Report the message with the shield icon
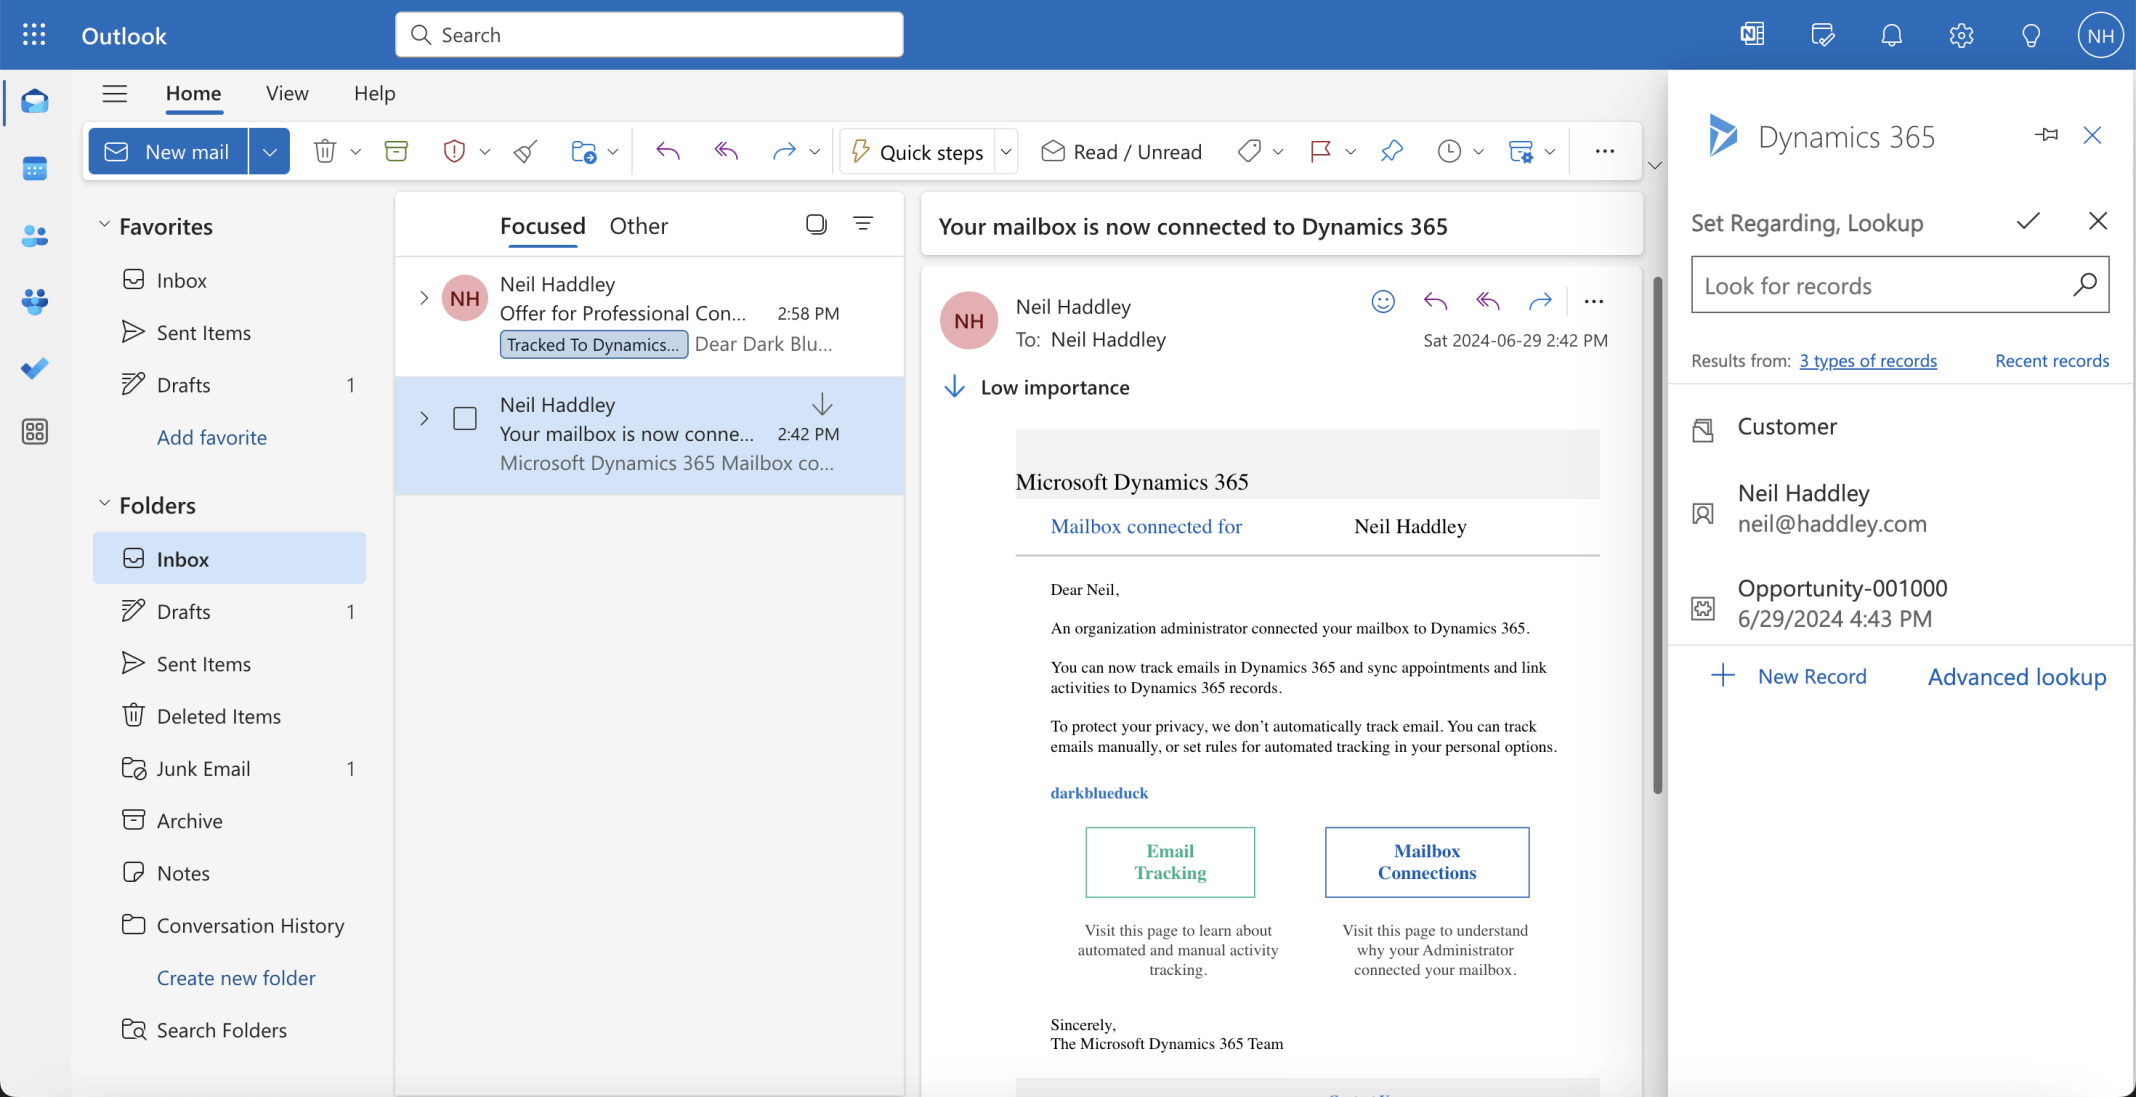Screen dimensions: 2136x1097 (453, 151)
